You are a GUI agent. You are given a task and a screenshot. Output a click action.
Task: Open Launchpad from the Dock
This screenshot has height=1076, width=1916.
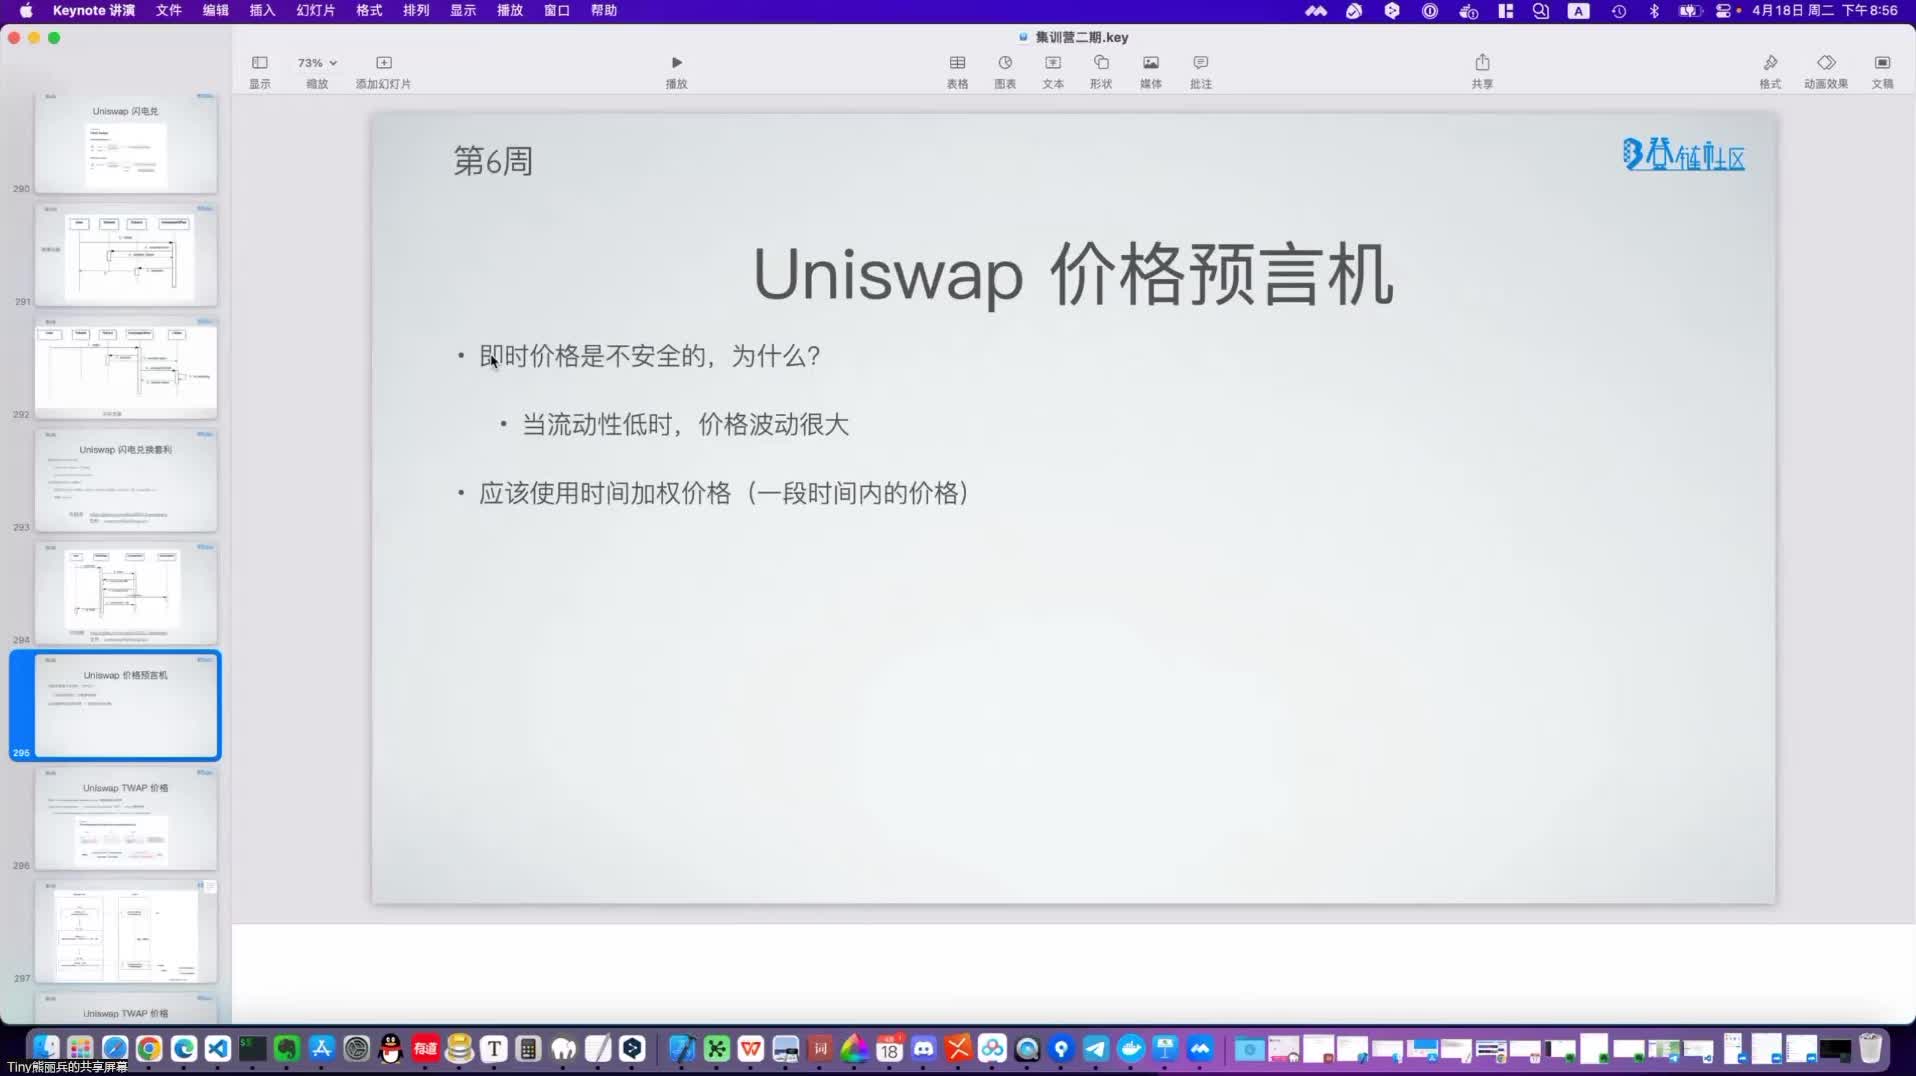[x=80, y=1048]
